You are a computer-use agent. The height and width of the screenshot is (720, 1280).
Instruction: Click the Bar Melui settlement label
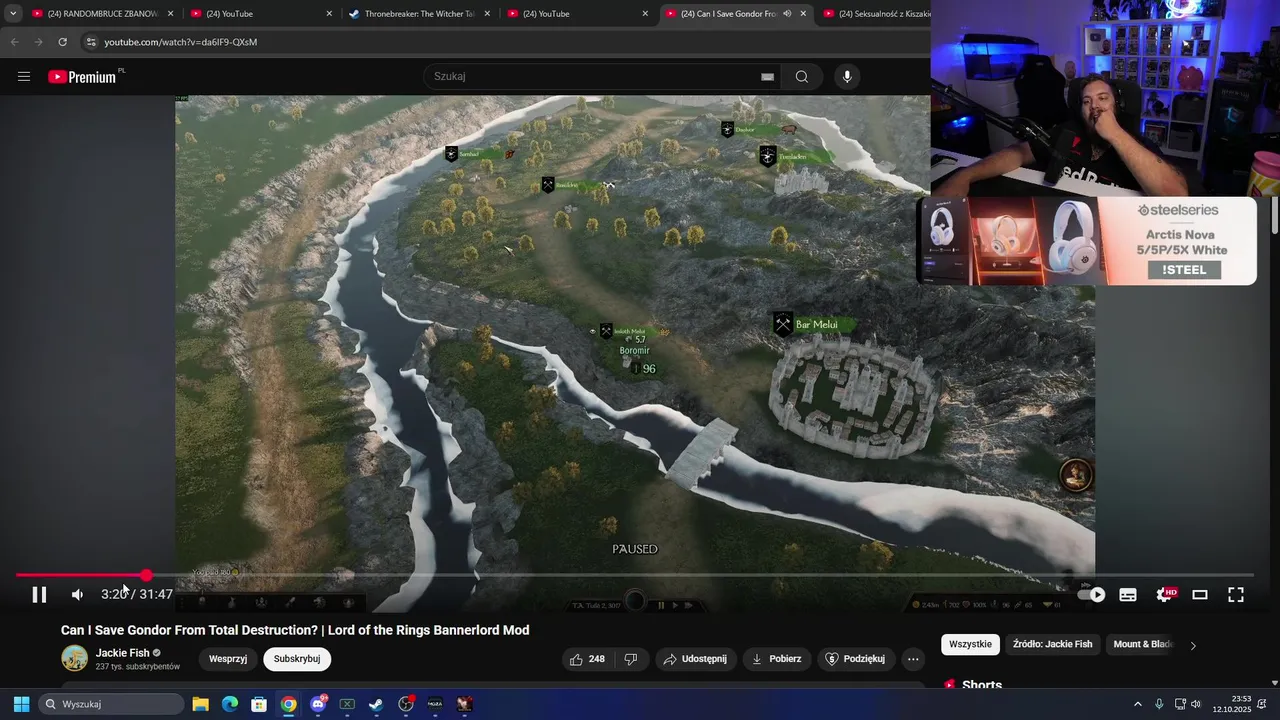[816, 325]
